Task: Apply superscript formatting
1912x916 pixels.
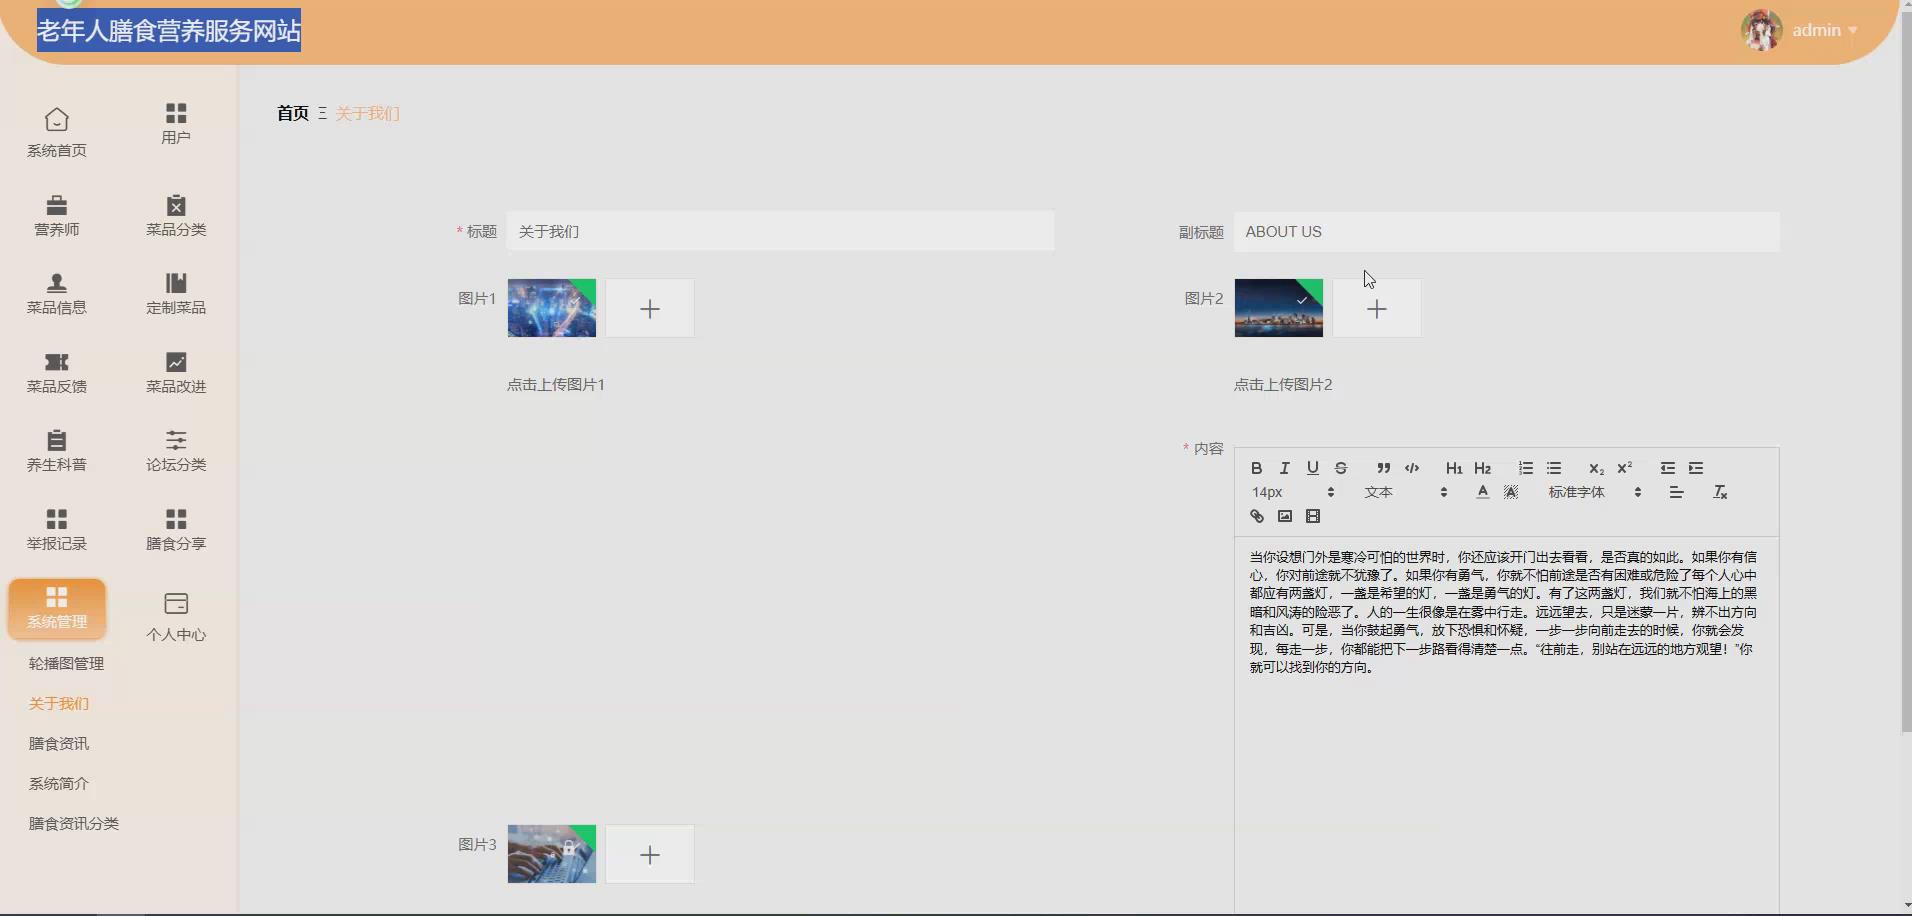Action: pos(1624,468)
